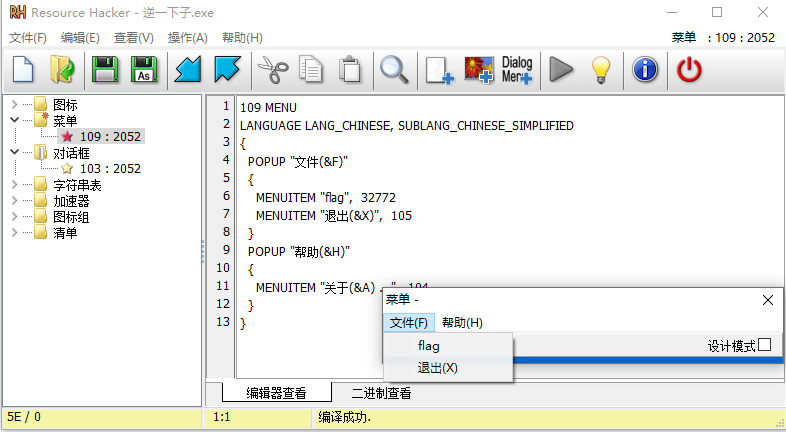Screen dimensions: 786x432
Task: Minimize the Resource Hacker window
Action: (672, 12)
